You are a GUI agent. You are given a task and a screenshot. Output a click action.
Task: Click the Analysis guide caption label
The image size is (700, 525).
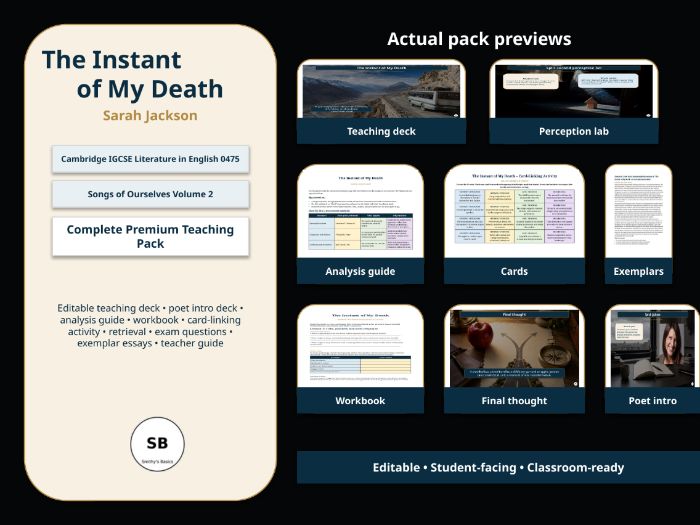pos(360,271)
